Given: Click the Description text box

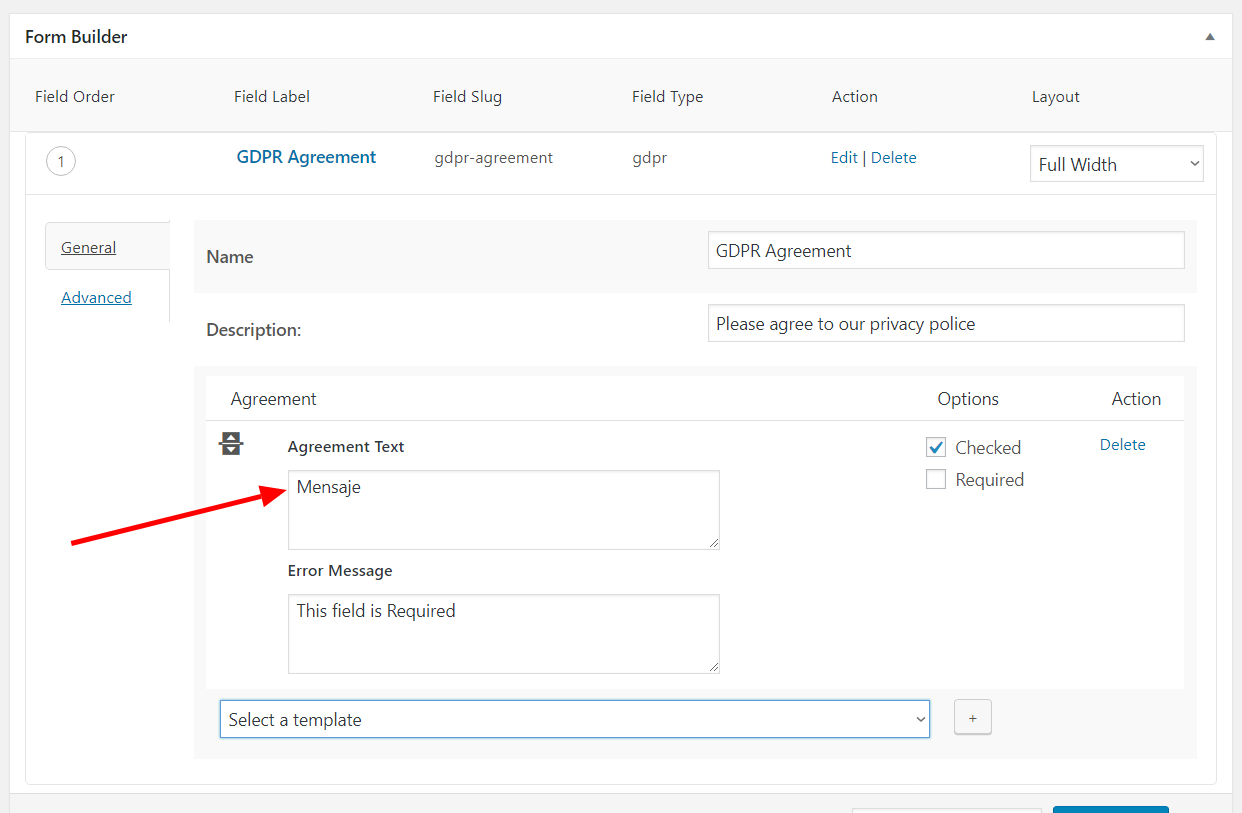Looking at the screenshot, I should pyautogui.click(x=945, y=323).
